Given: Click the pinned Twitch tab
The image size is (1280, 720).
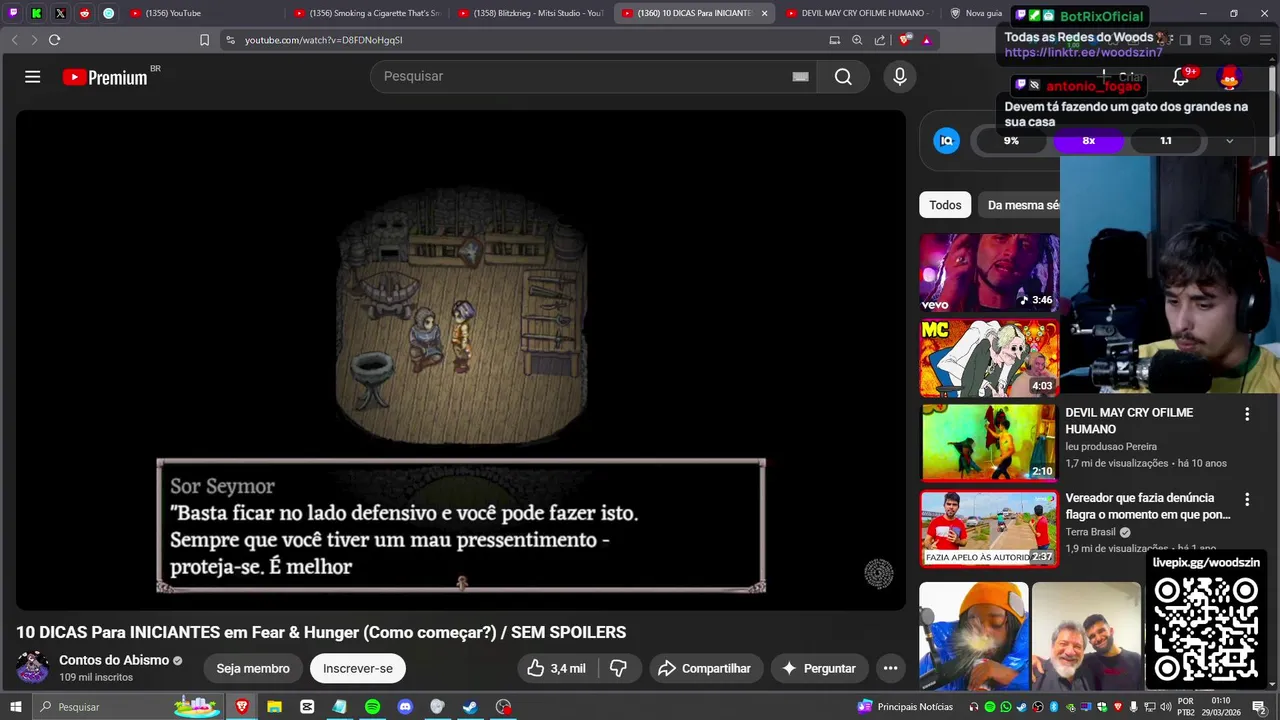Looking at the screenshot, I should (13, 13).
